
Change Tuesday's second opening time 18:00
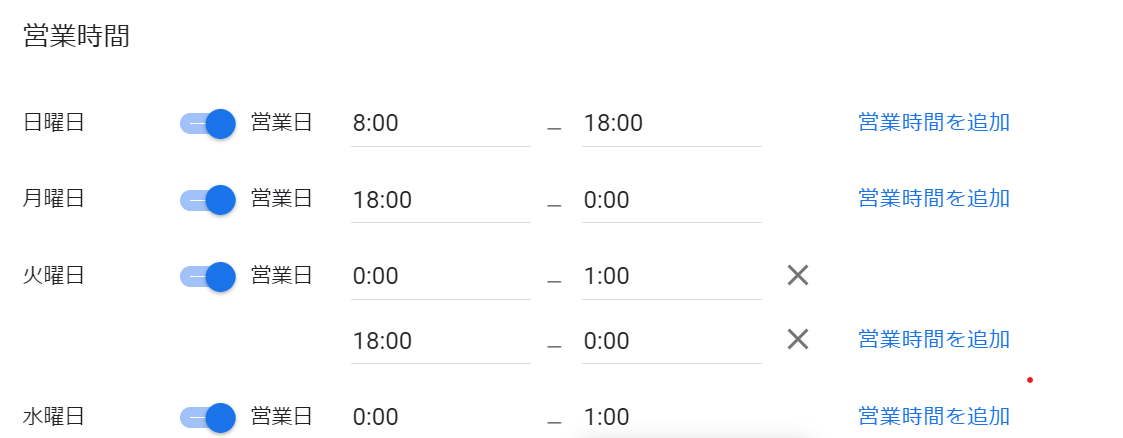click(x=440, y=341)
